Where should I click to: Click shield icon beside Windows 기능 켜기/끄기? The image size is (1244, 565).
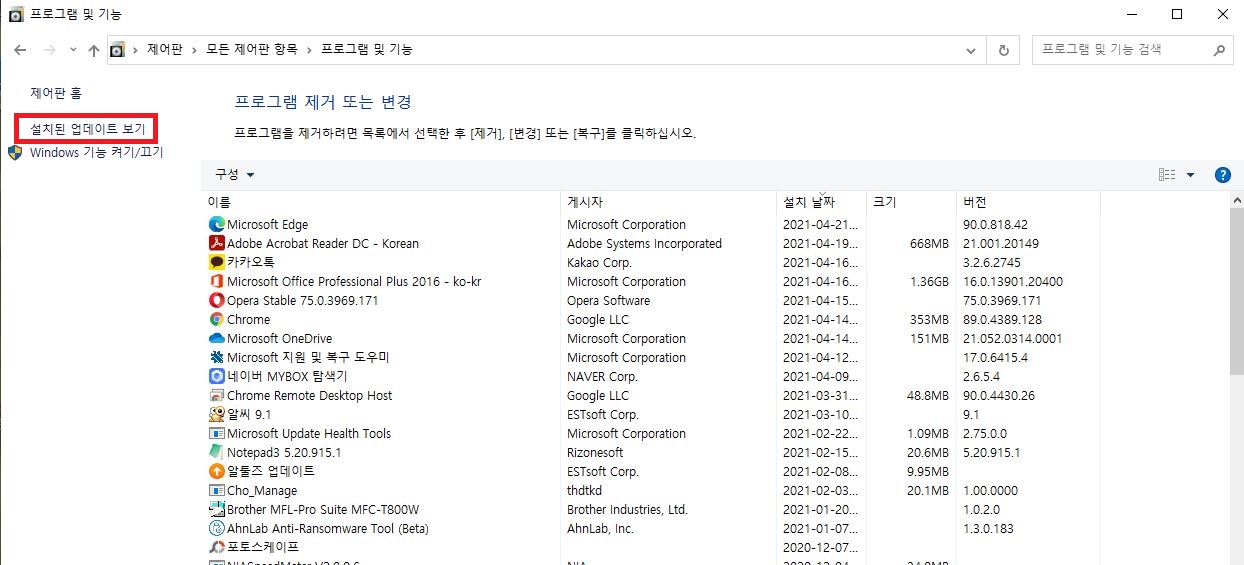[x=16, y=153]
